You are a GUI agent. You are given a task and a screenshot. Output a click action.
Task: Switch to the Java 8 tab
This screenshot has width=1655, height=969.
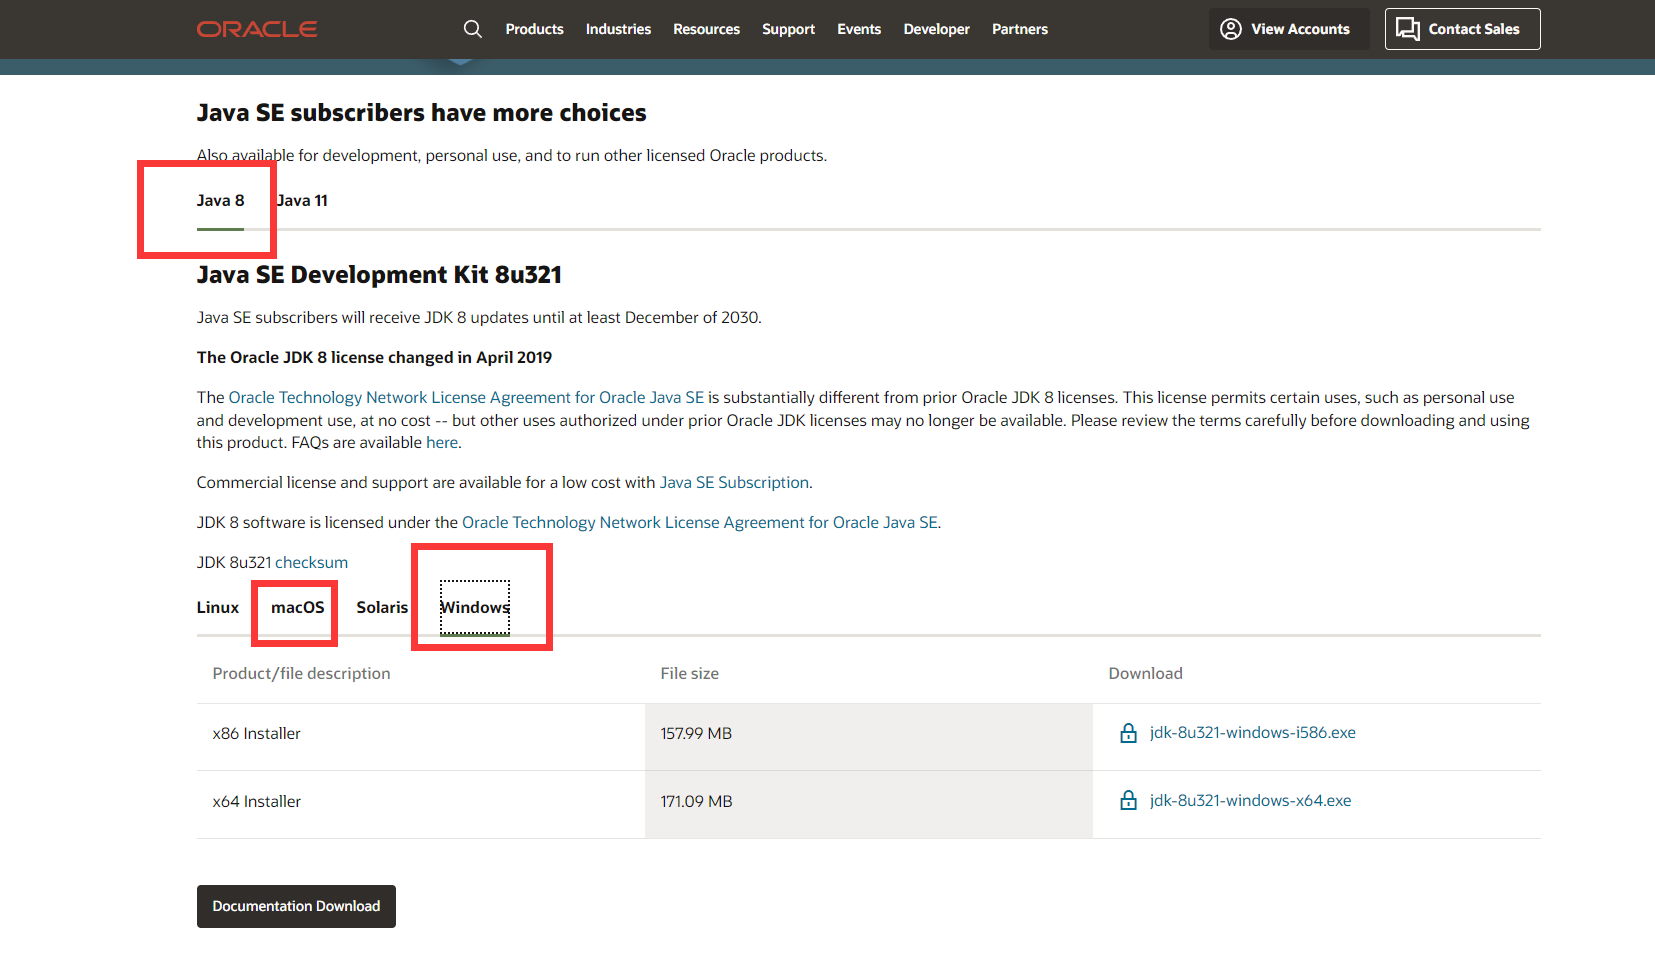point(220,201)
